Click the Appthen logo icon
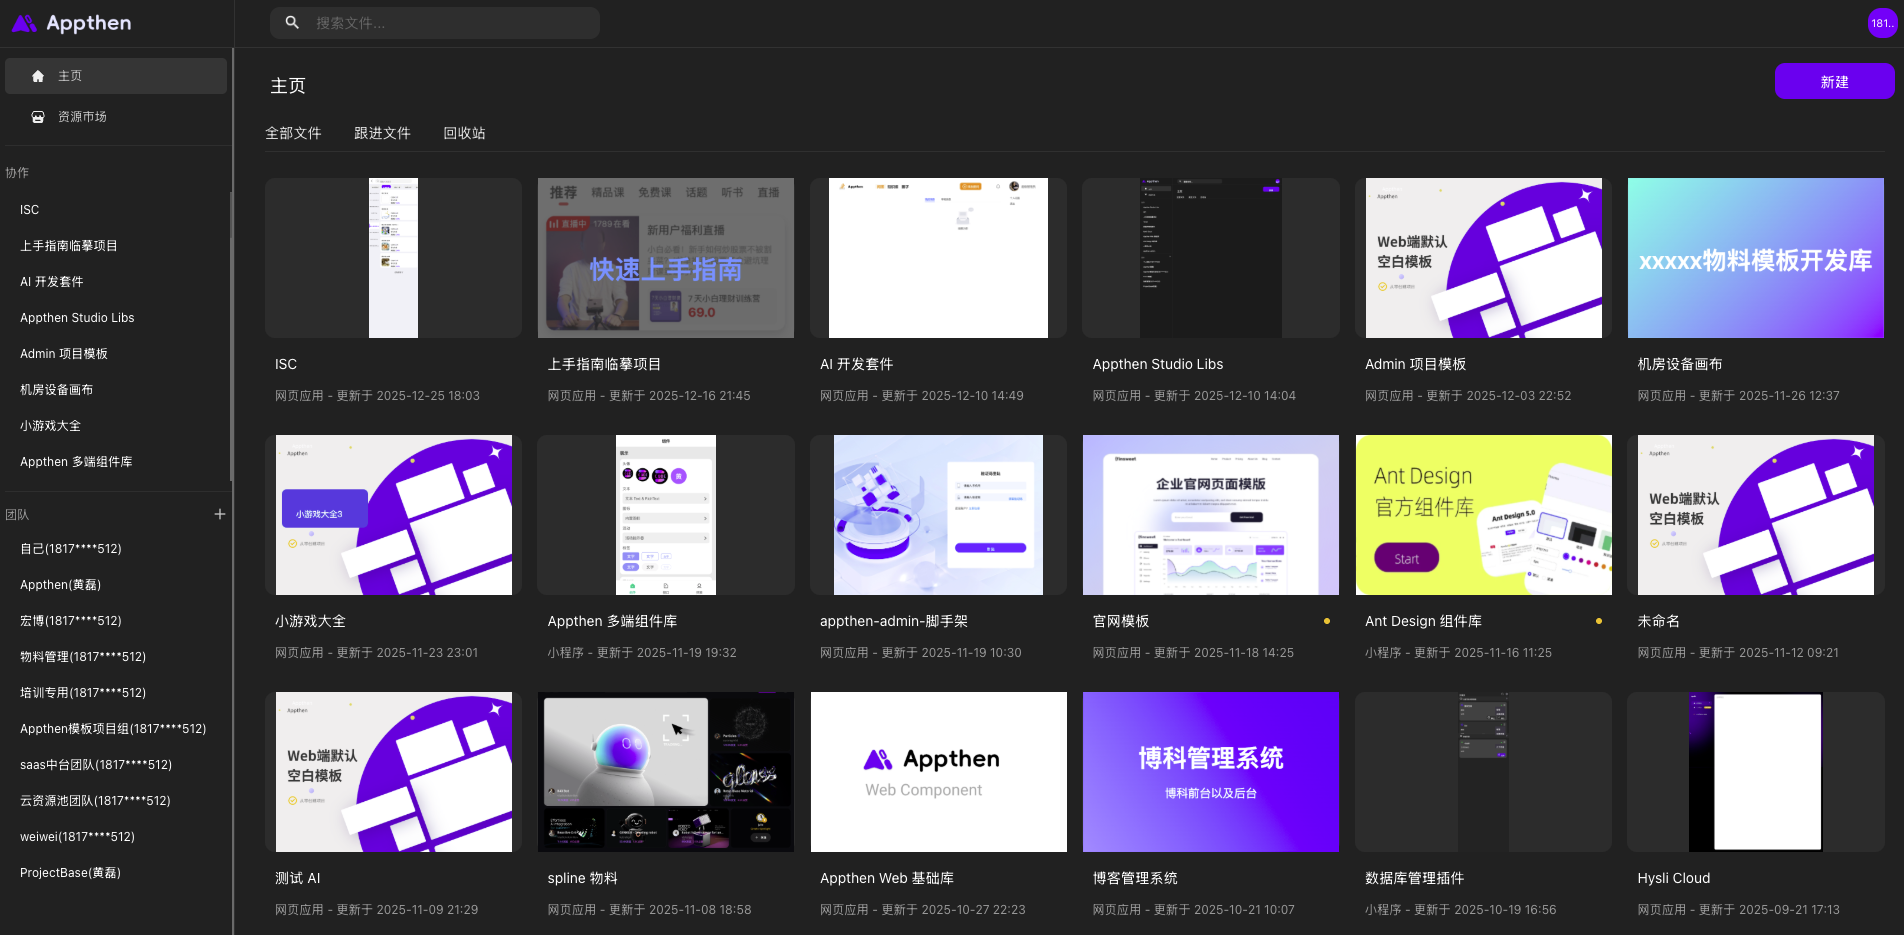Screen dimensions: 1904x935 coord(24,23)
